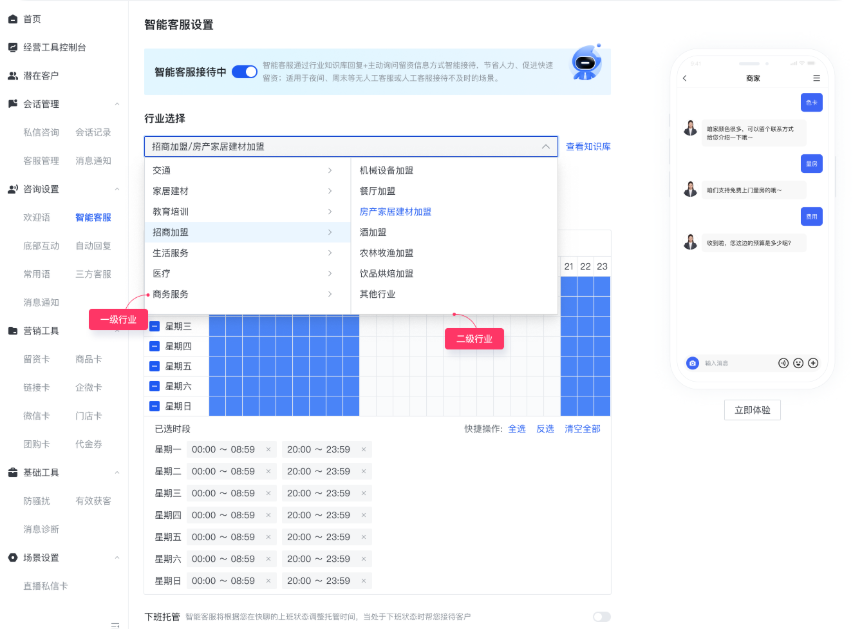Remove 星期一 20:00~23:59 time slot
The width and height of the screenshot is (862, 629).
tap(363, 450)
